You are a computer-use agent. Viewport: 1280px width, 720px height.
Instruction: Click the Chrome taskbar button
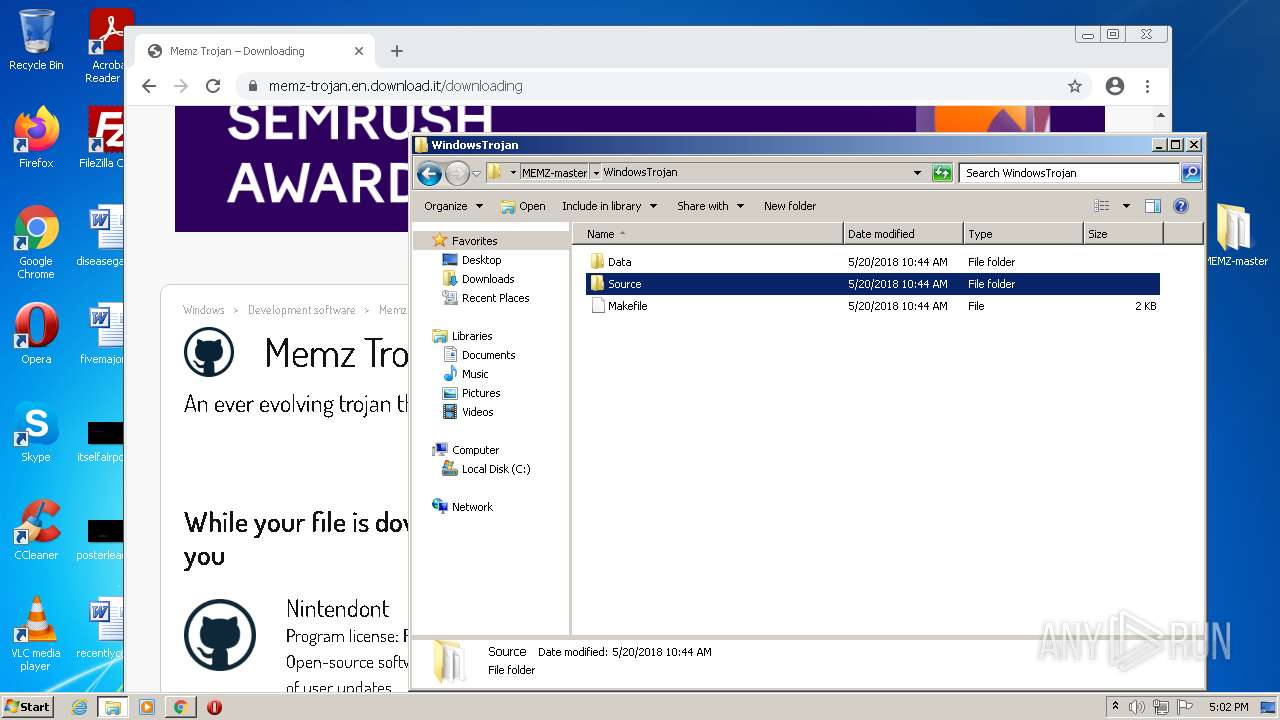(180, 707)
